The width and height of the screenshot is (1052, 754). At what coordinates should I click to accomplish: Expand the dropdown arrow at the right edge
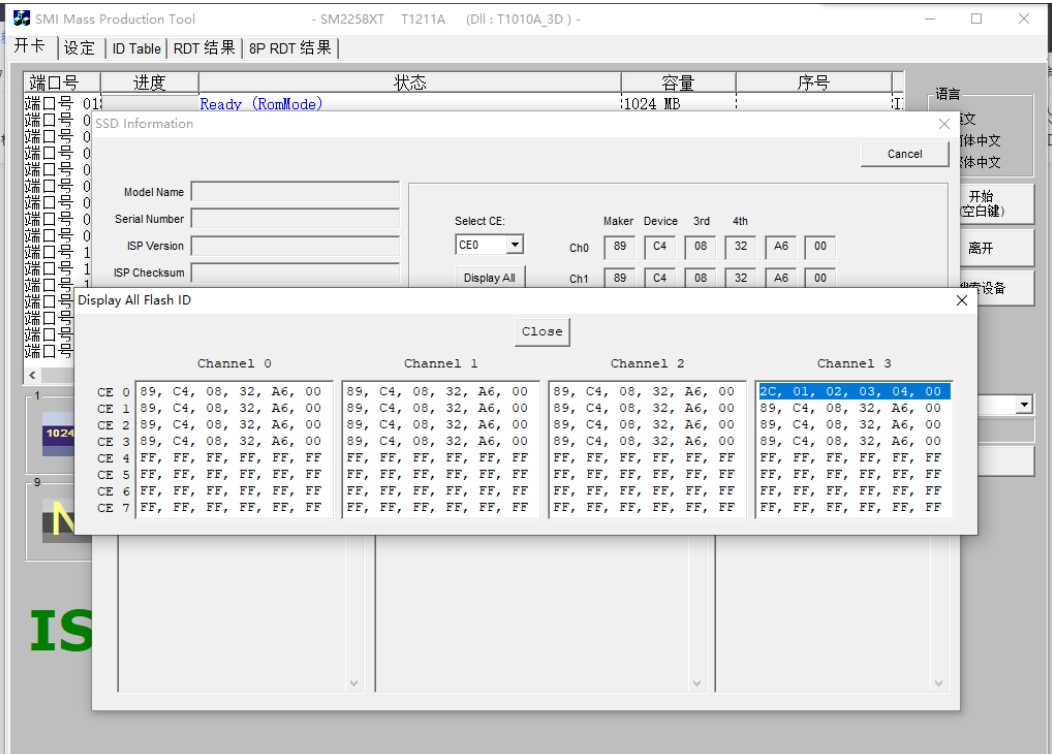point(1024,405)
